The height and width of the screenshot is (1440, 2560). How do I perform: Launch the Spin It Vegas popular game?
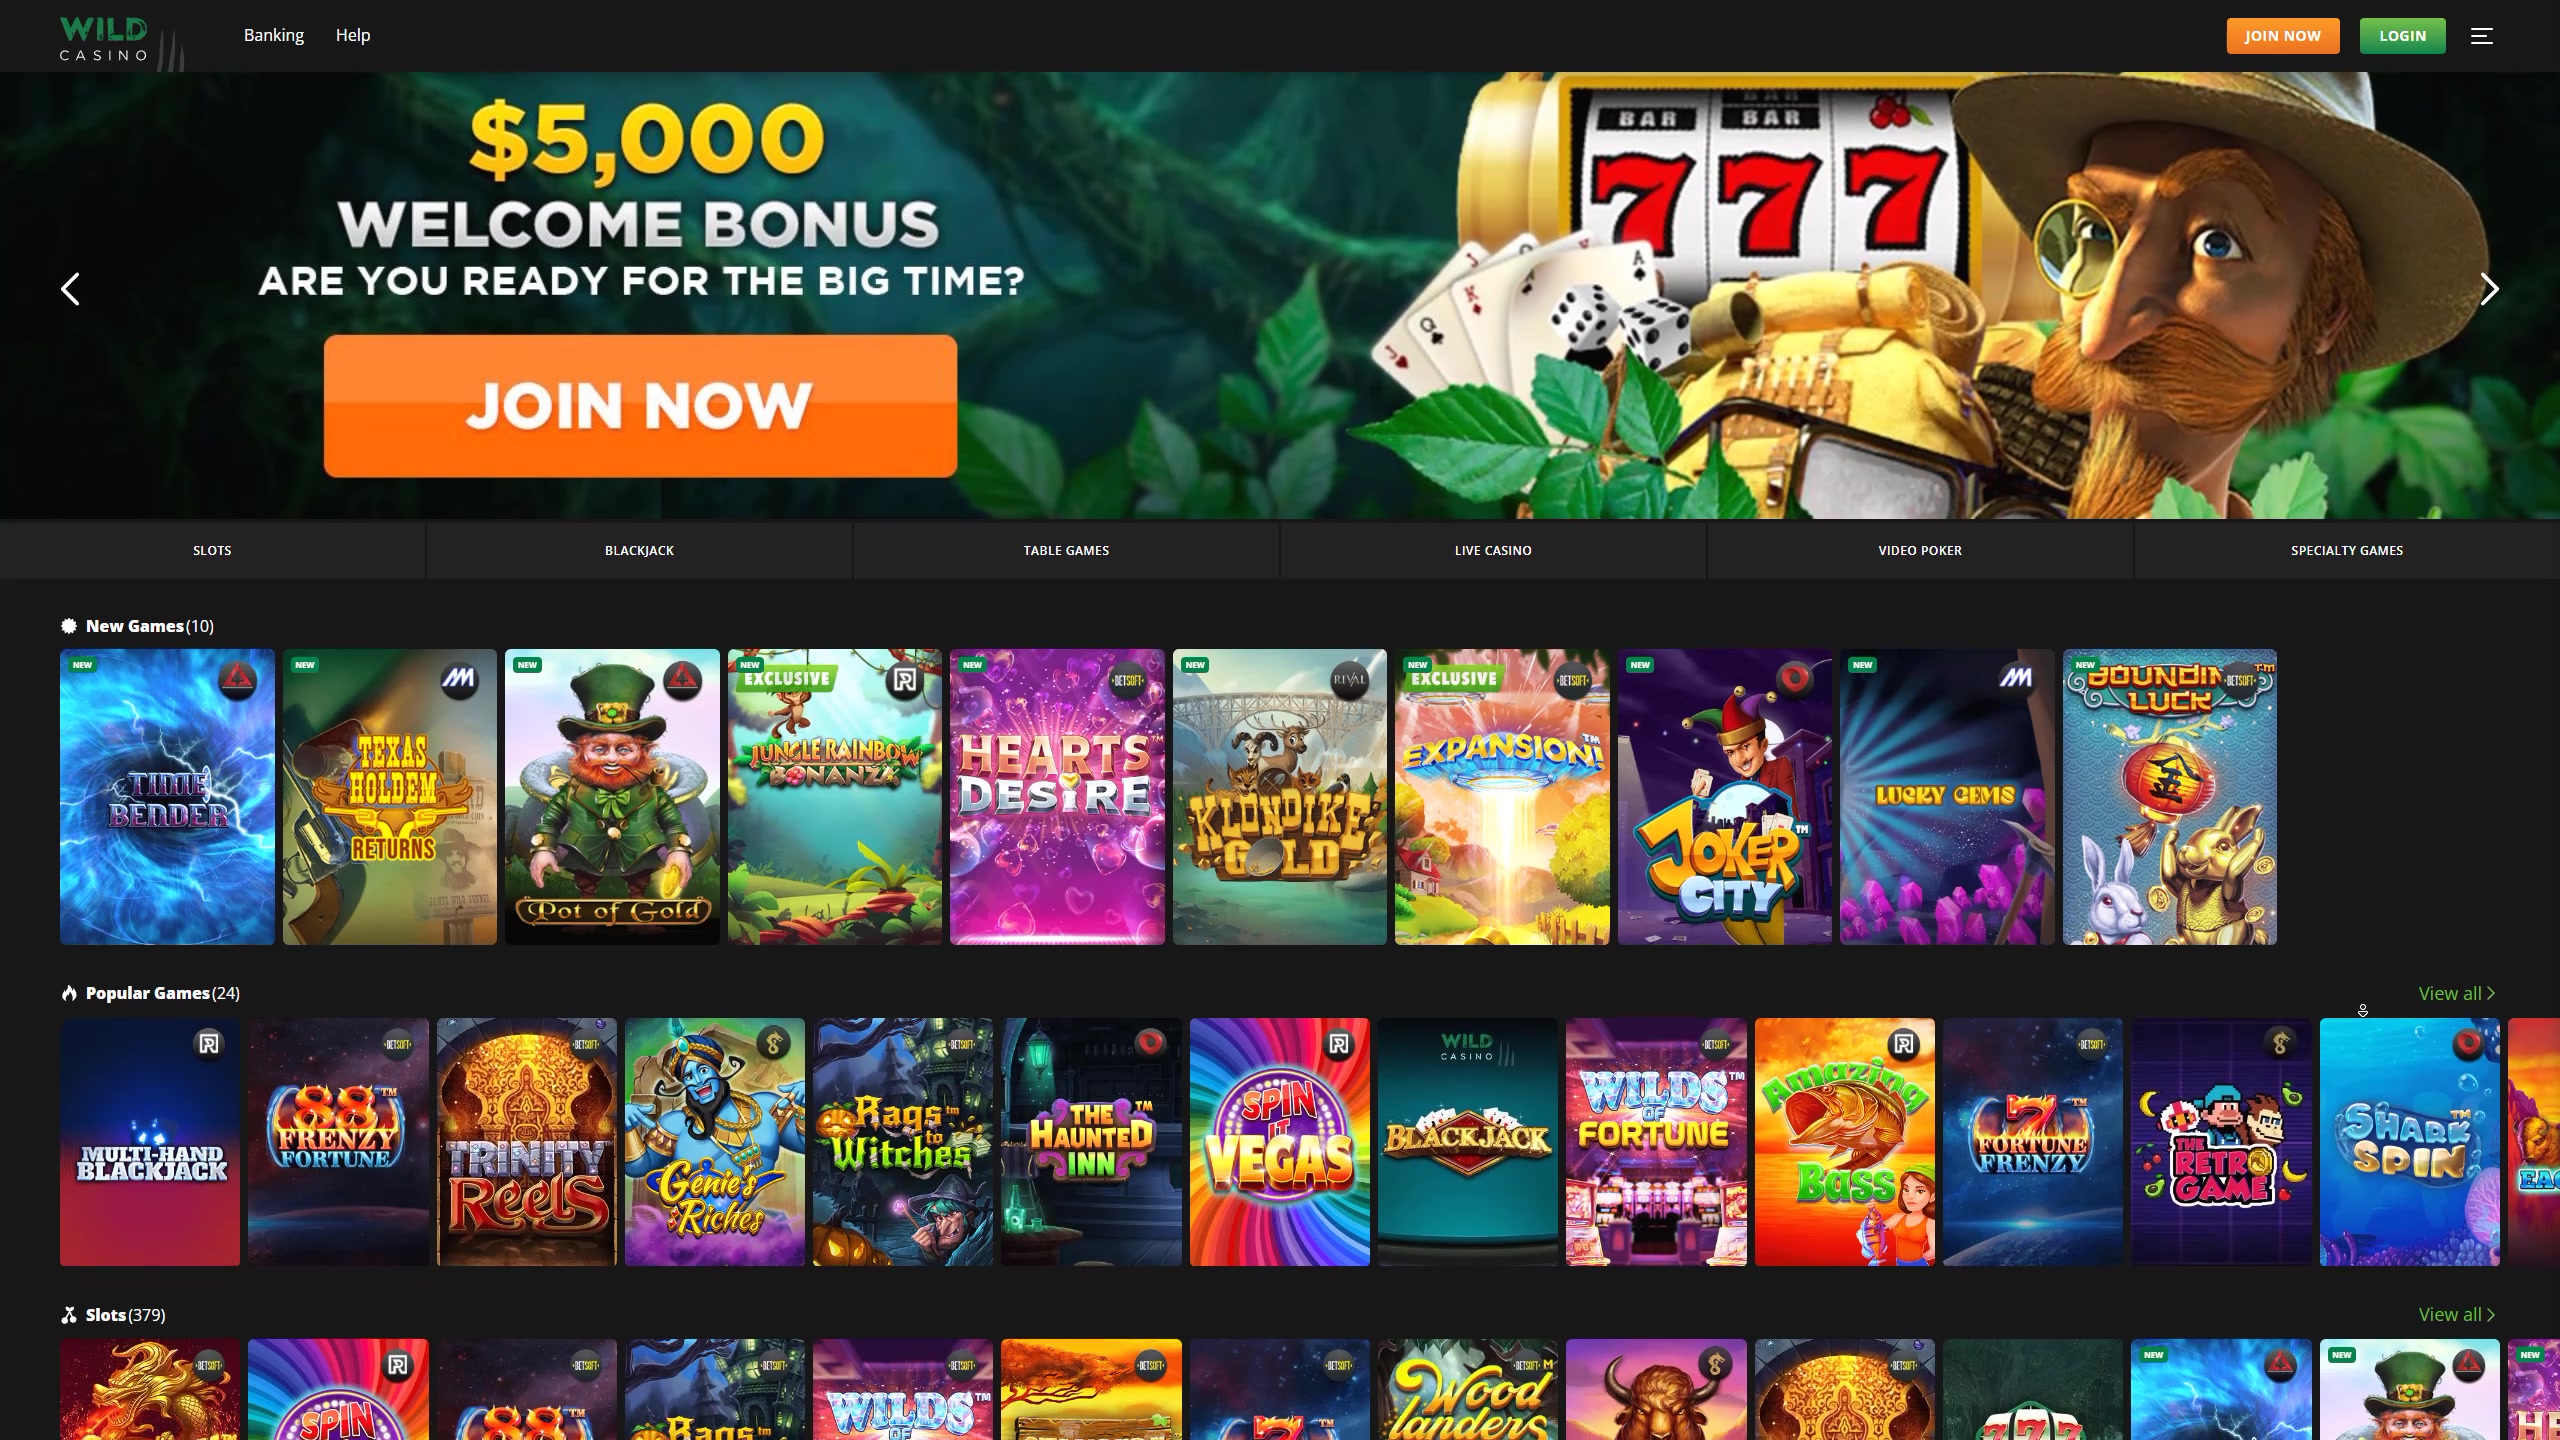coord(1280,1142)
